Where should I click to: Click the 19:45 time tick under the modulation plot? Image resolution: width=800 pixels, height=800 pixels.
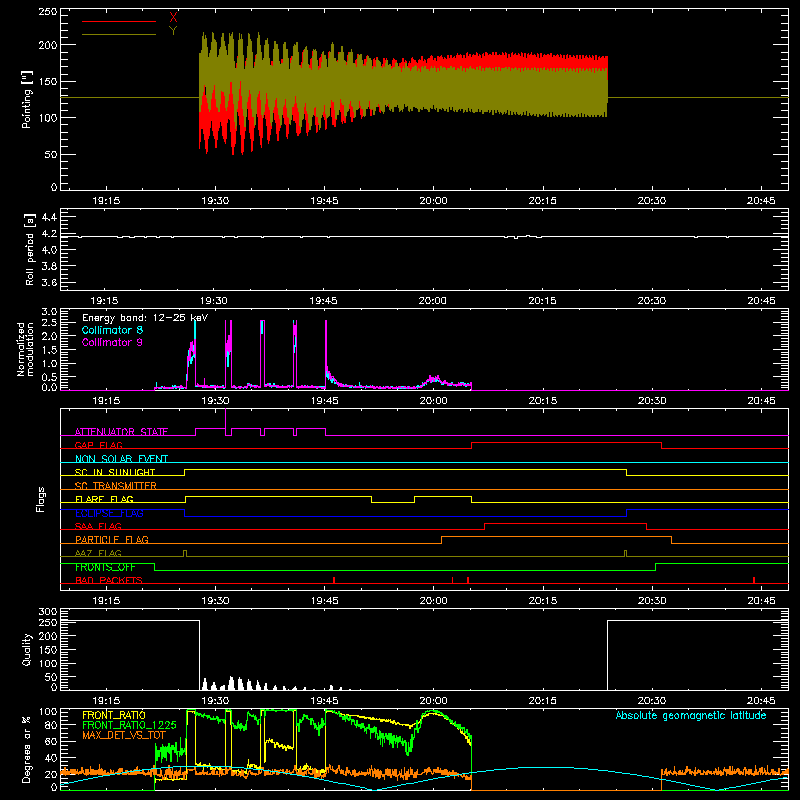[x=324, y=401]
